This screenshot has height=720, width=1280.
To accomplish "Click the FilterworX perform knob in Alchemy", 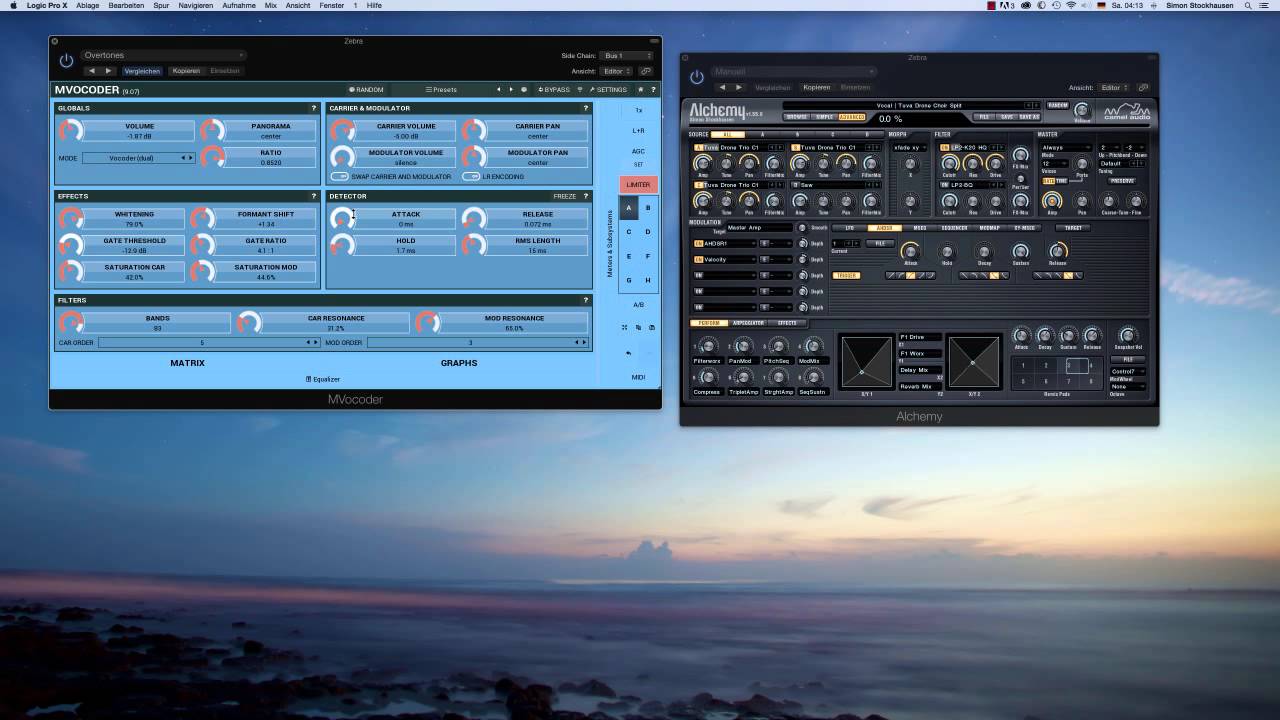I will click(708, 346).
